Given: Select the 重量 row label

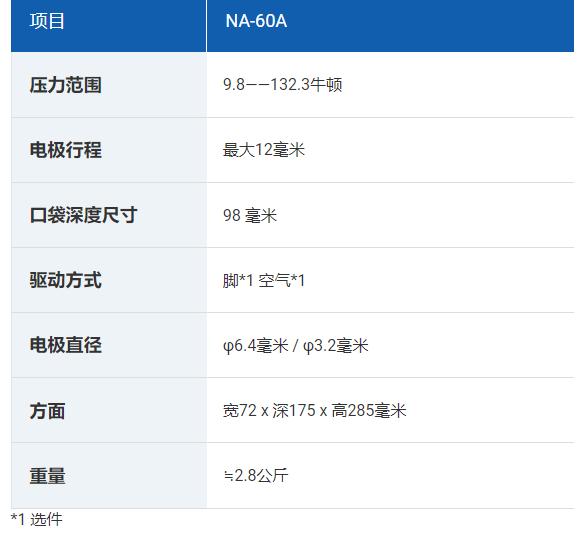Looking at the screenshot, I should click(x=48, y=476).
